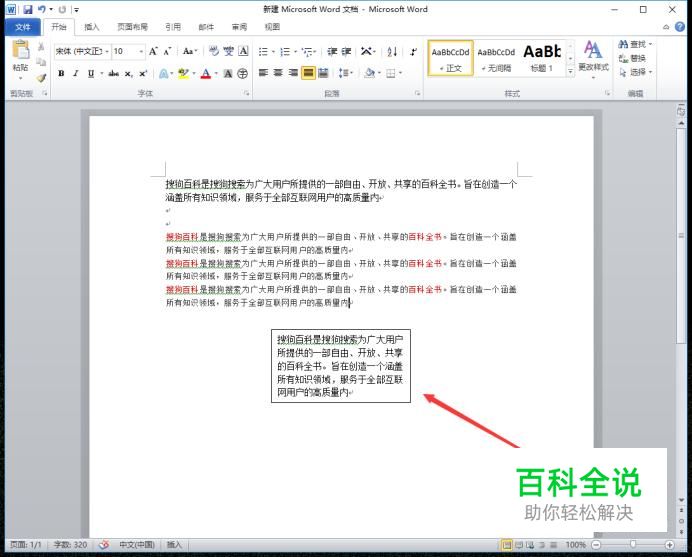Increase paragraph indent
Image resolution: width=692 pixels, height=557 pixels.
(346, 51)
